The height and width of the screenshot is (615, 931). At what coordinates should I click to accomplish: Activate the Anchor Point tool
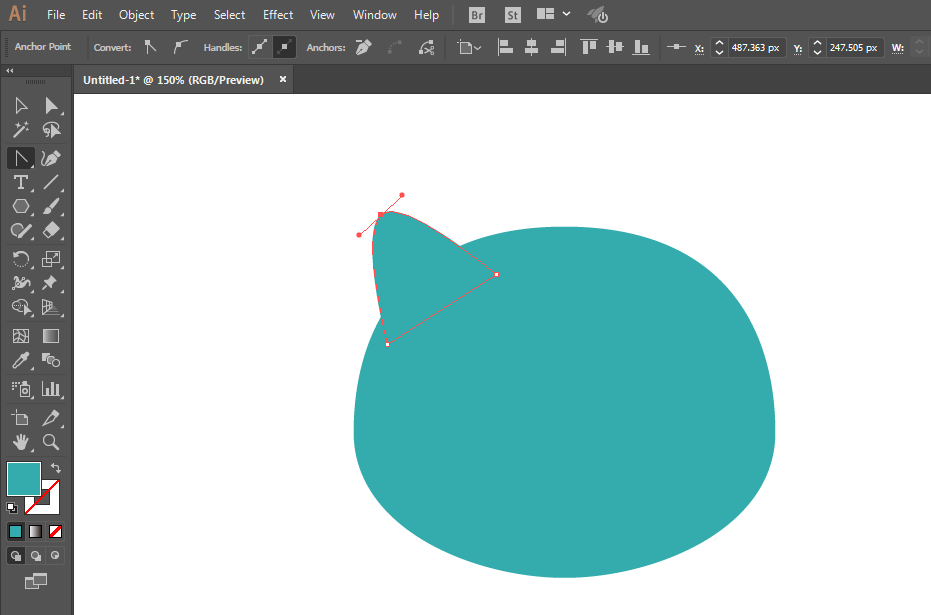tap(21, 158)
